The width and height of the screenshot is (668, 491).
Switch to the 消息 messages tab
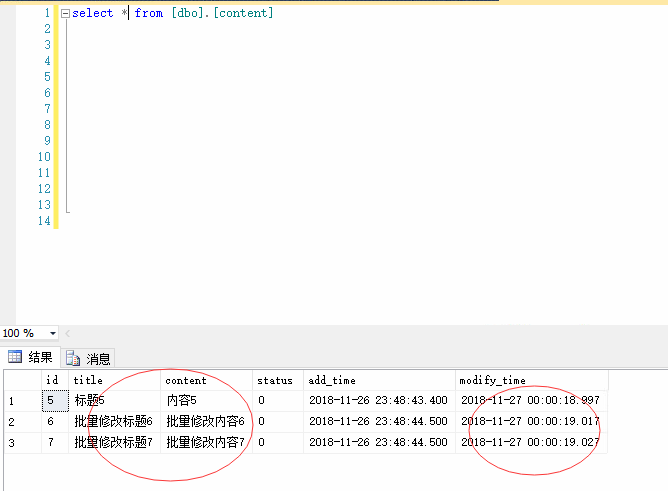click(x=89, y=359)
